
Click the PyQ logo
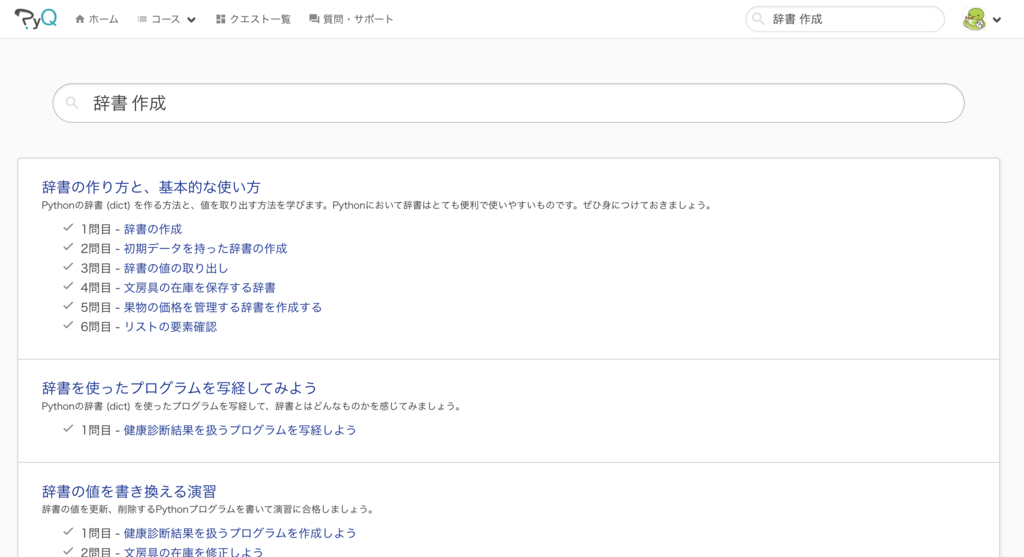[x=35, y=19]
